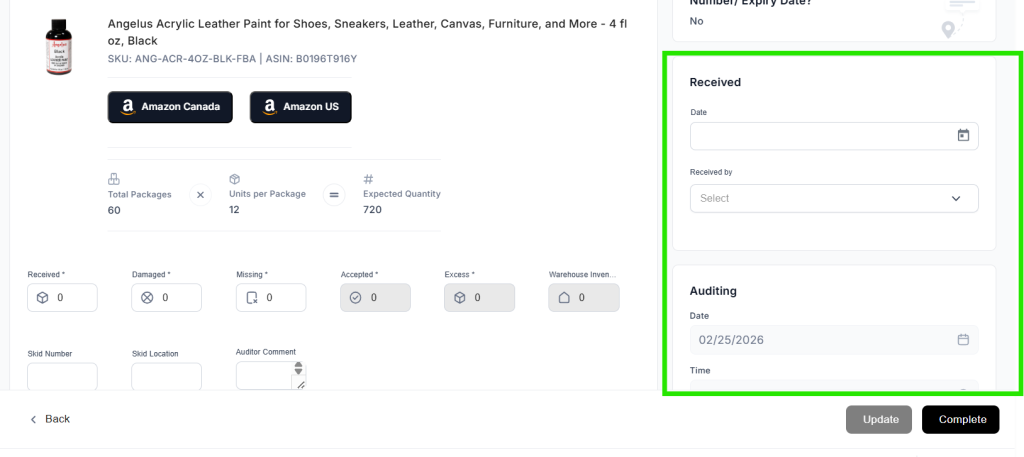Click the 'No' answer under Expiry Date question
Viewport: 1024px width, 457px height.
point(696,22)
